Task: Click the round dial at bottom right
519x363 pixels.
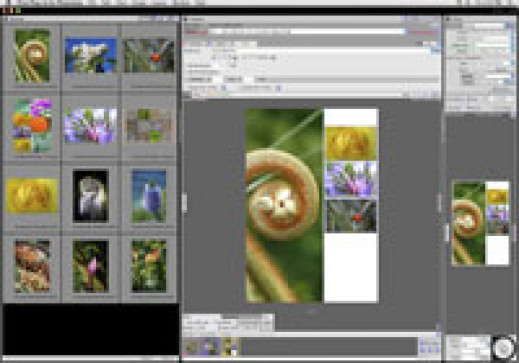Action: 504,348
